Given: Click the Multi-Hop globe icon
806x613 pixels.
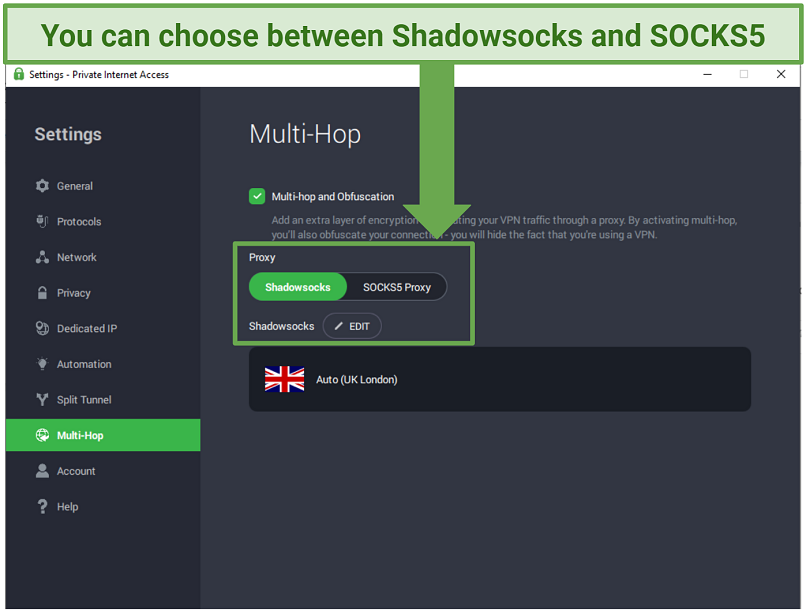Looking at the screenshot, I should (42, 435).
